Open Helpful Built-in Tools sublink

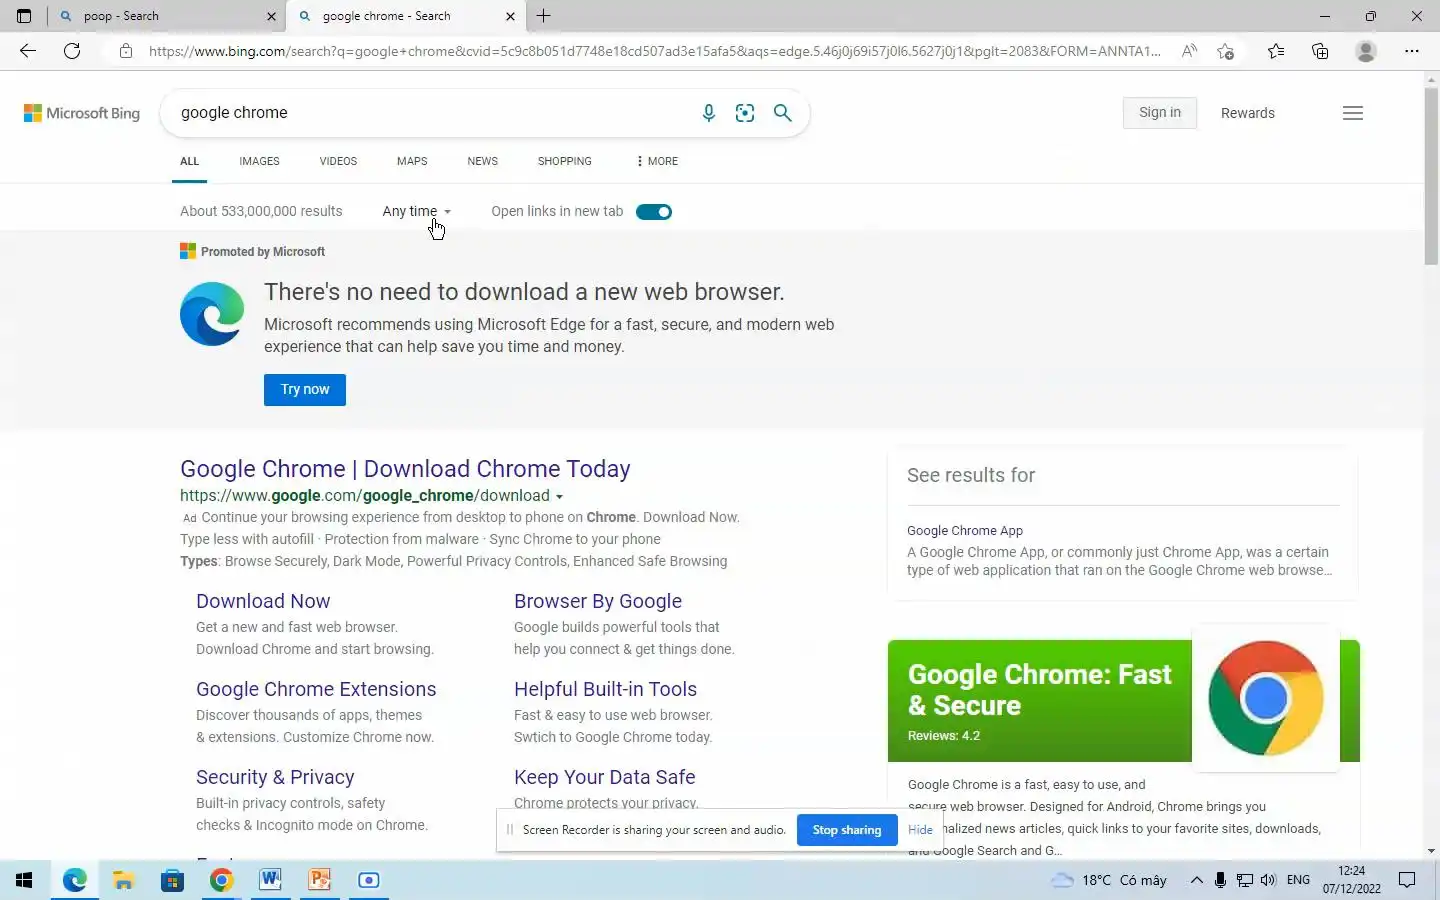tap(605, 689)
